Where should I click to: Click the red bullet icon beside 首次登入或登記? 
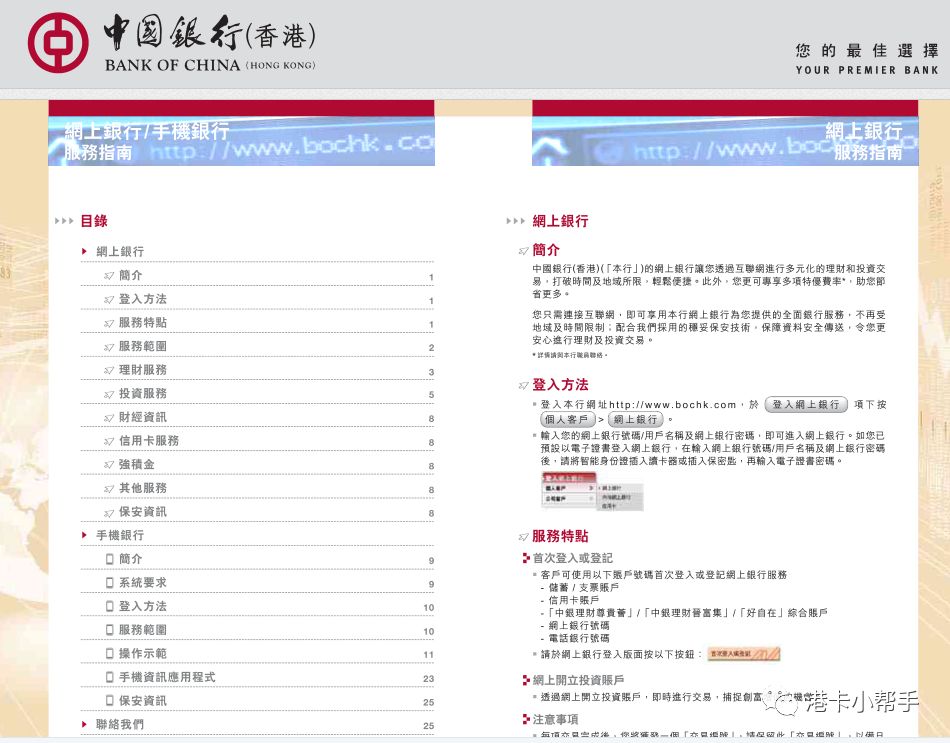[526, 558]
